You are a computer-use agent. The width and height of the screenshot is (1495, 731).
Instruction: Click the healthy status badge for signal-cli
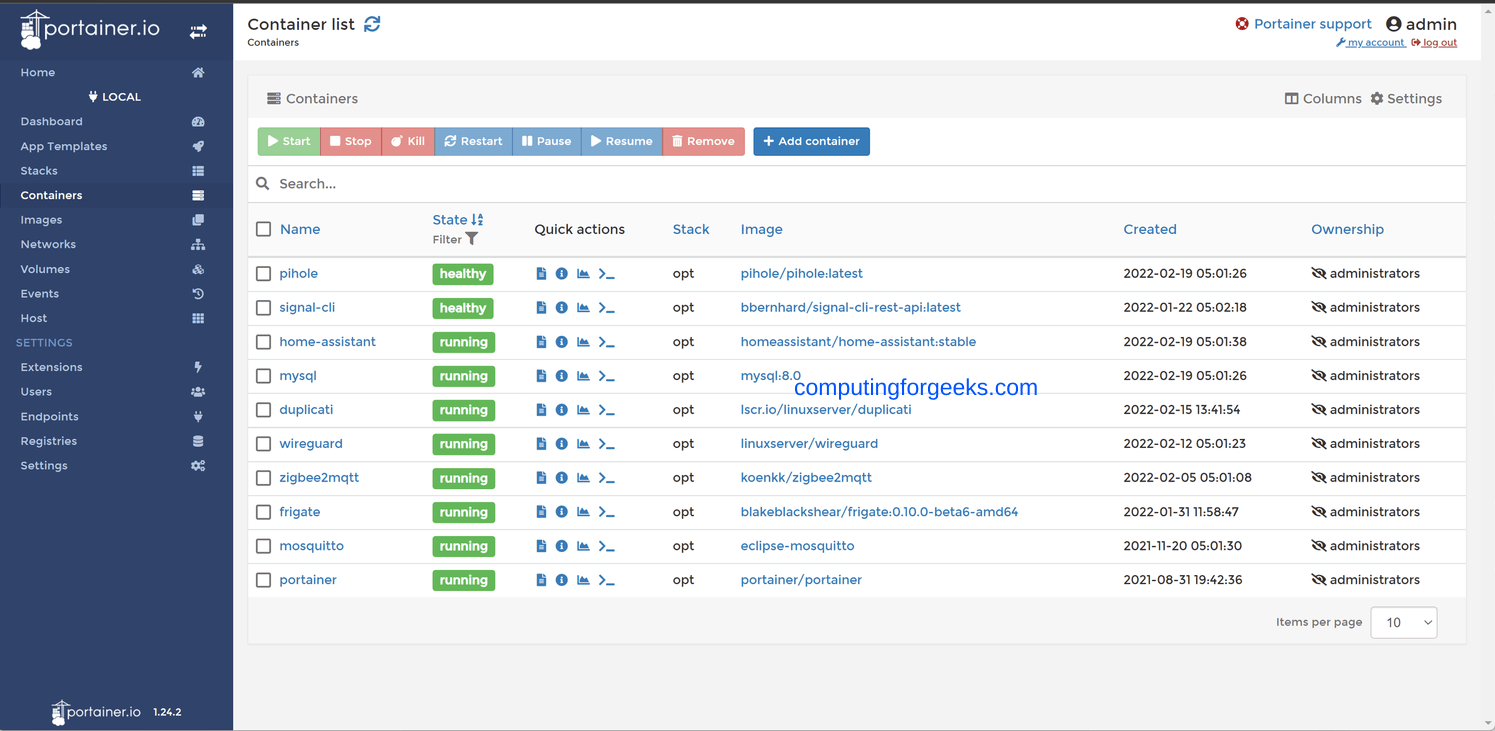[x=463, y=307]
